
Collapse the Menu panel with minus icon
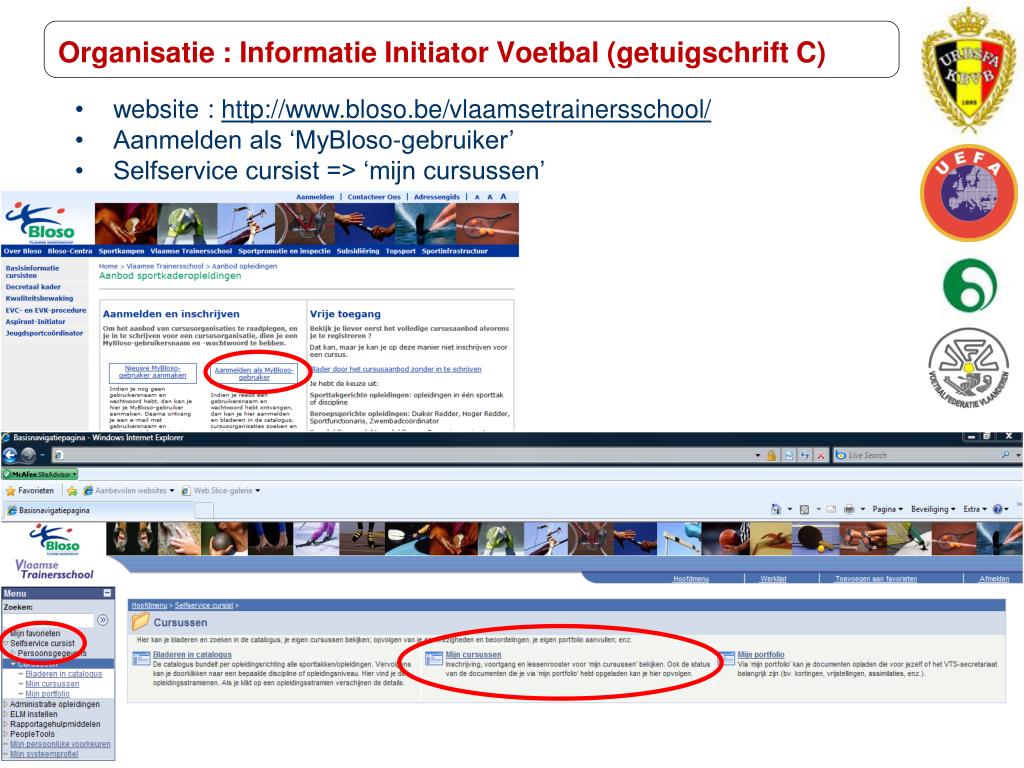click(107, 593)
